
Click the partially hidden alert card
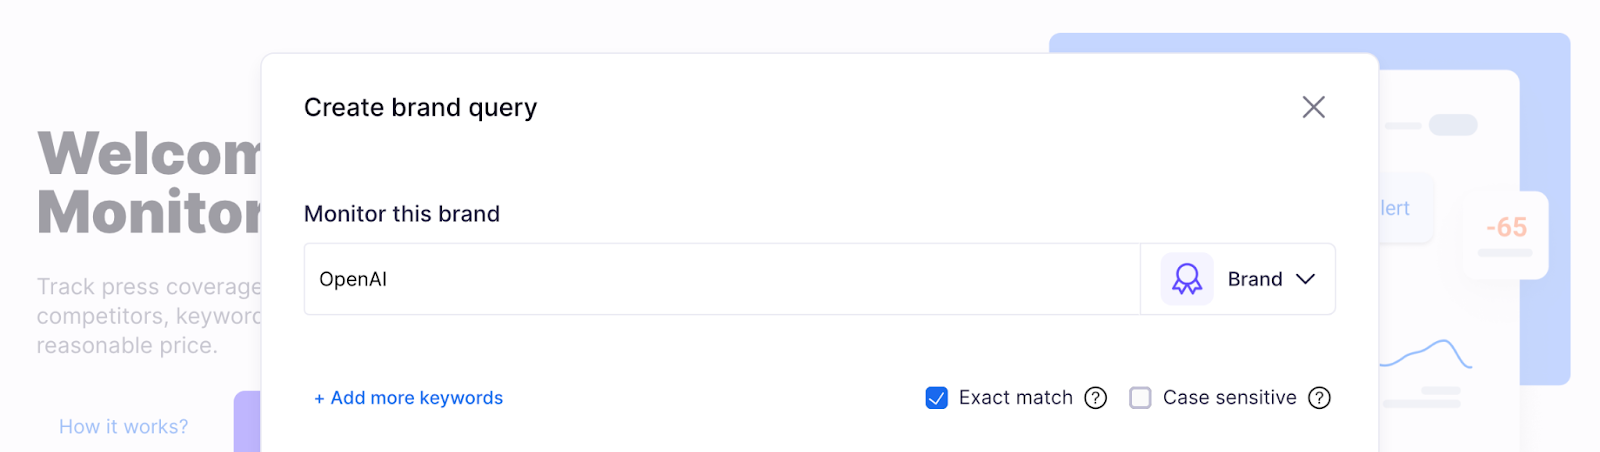tap(1405, 208)
